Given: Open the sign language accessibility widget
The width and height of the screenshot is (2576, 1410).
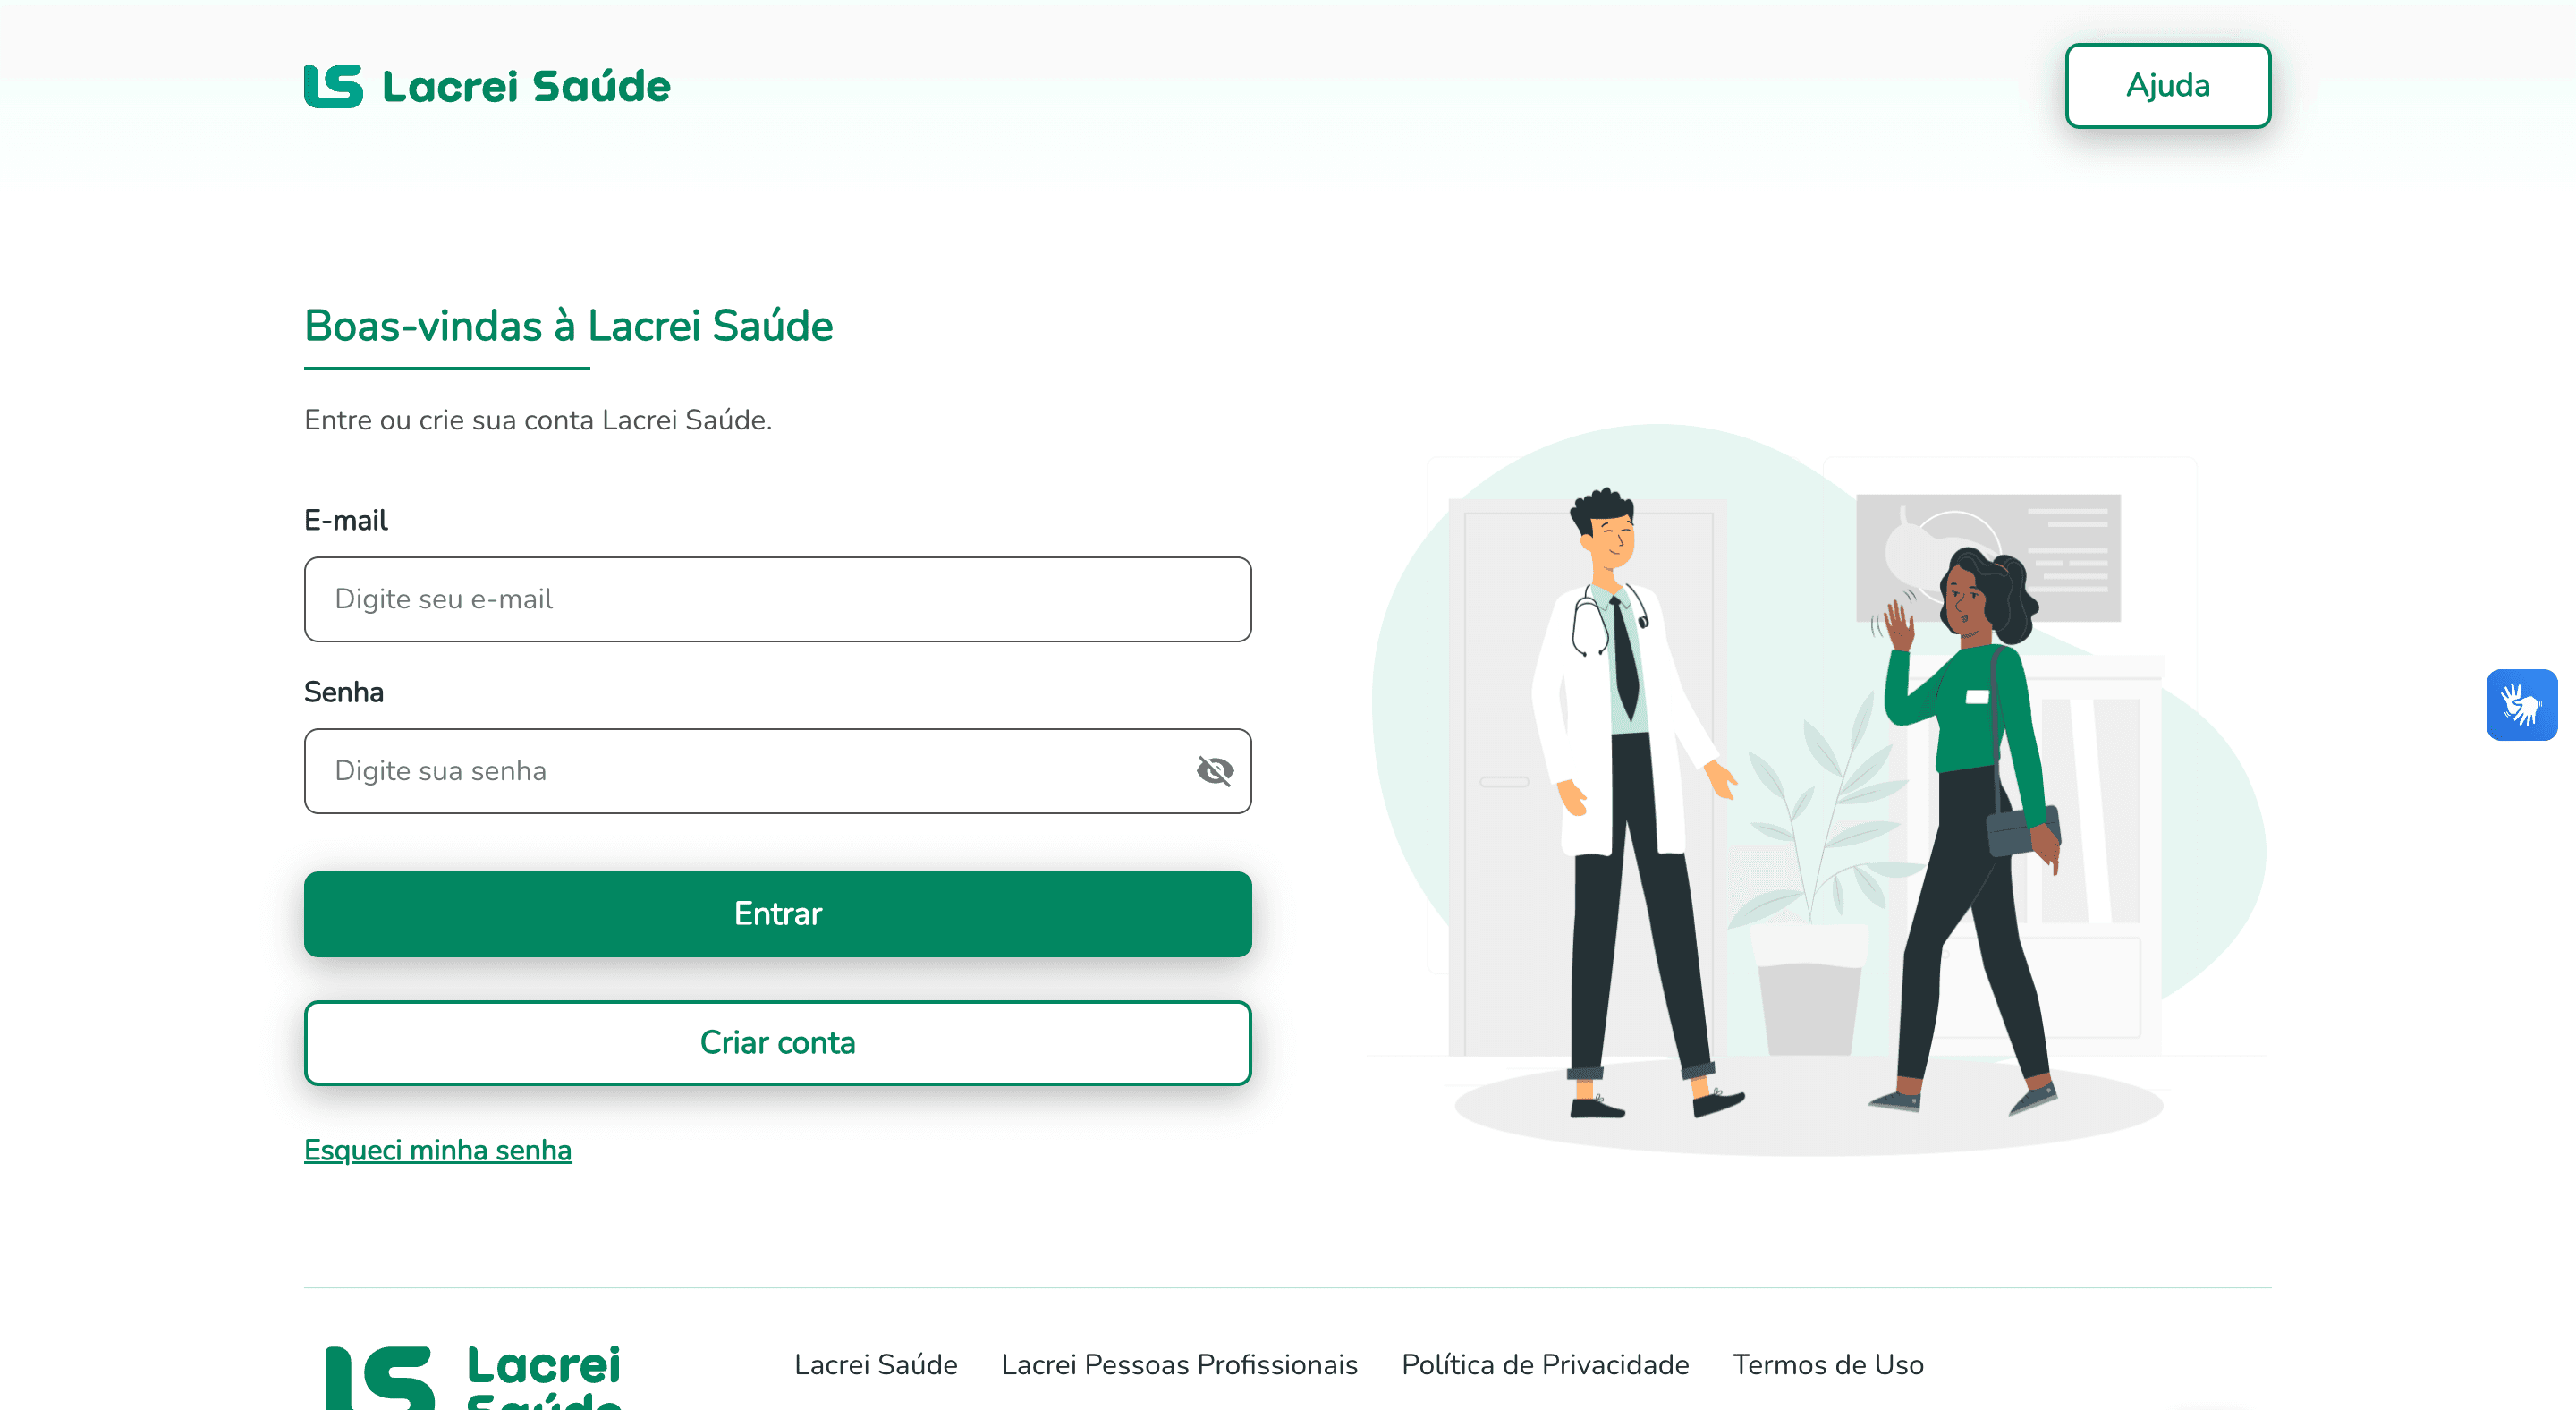Looking at the screenshot, I should 2521,705.
